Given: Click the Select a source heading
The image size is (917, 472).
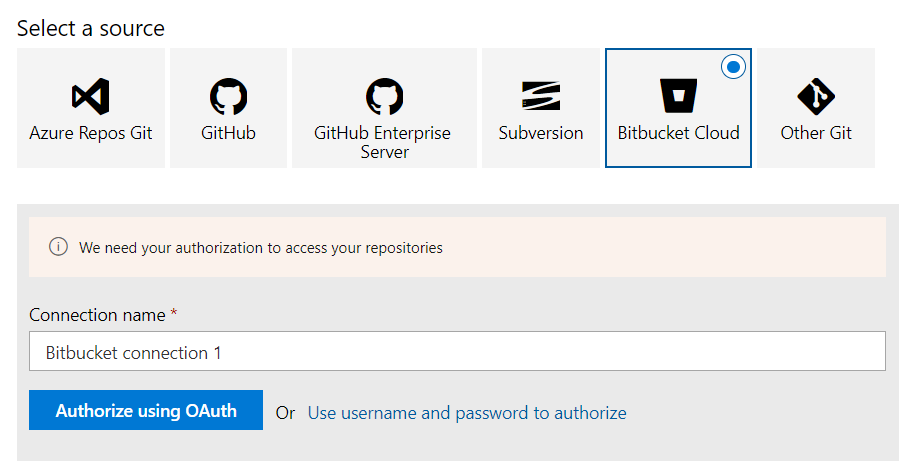Looking at the screenshot, I should click(91, 29).
